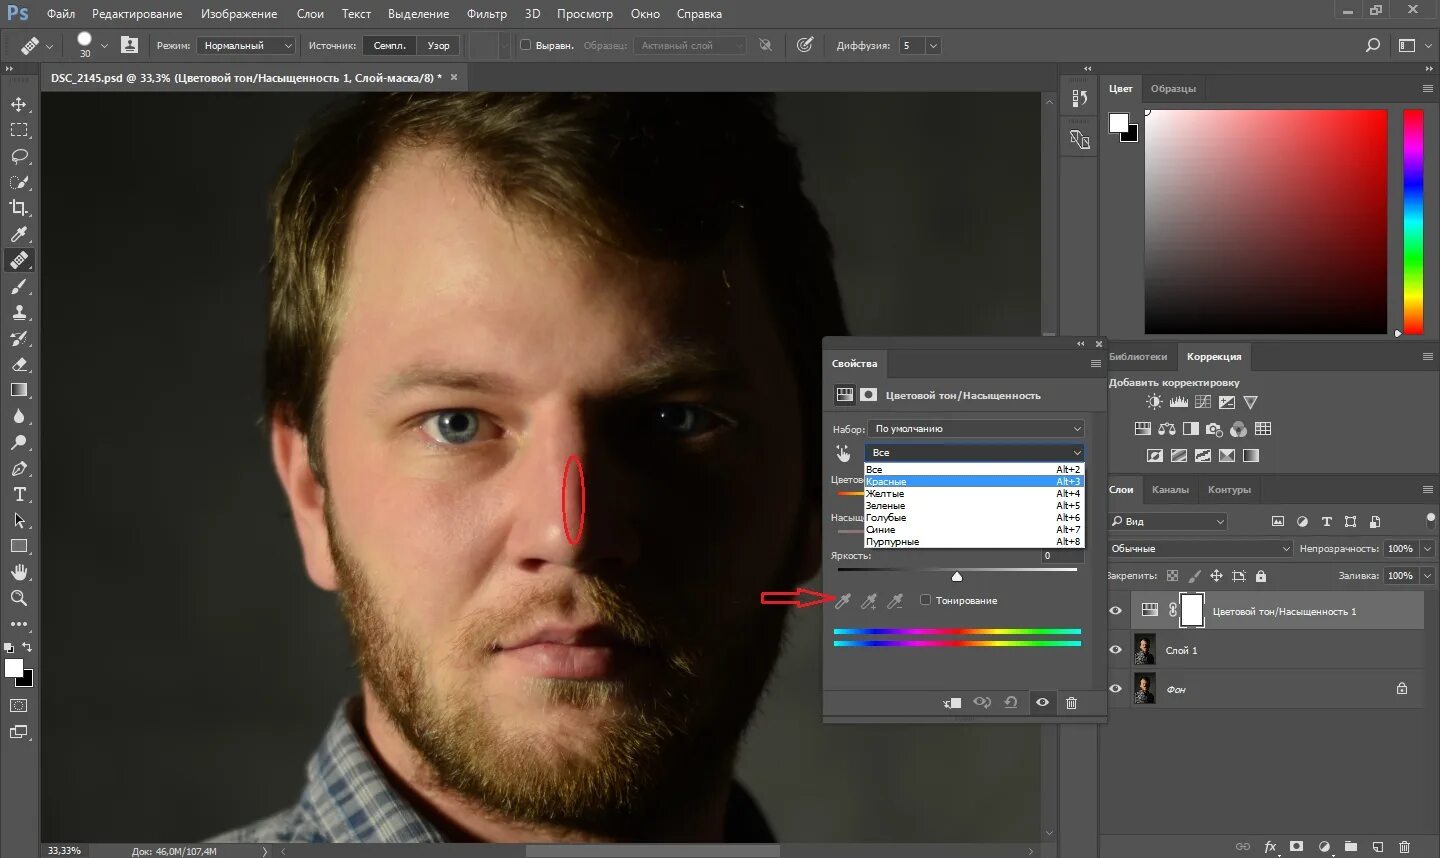The image size is (1440, 858).
Task: Select the Eraser tool
Action: pos(19,364)
